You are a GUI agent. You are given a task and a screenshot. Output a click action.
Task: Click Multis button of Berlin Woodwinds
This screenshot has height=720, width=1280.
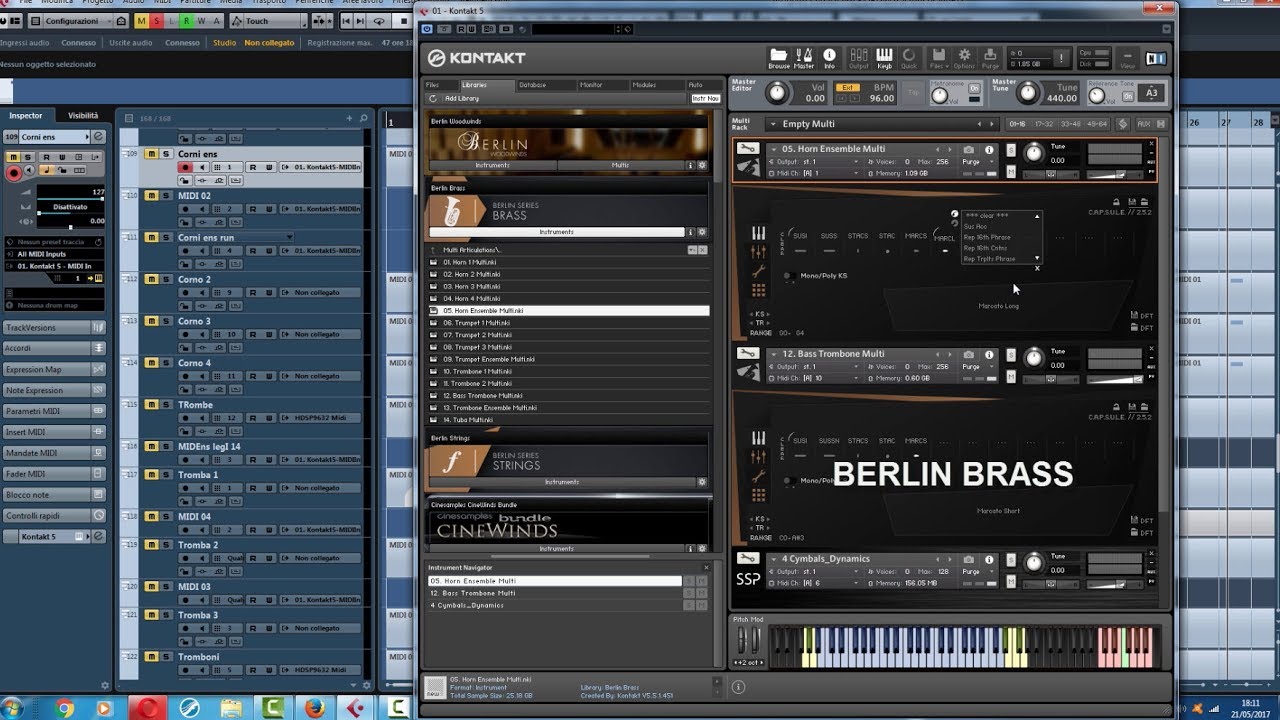pyautogui.click(x=620, y=165)
